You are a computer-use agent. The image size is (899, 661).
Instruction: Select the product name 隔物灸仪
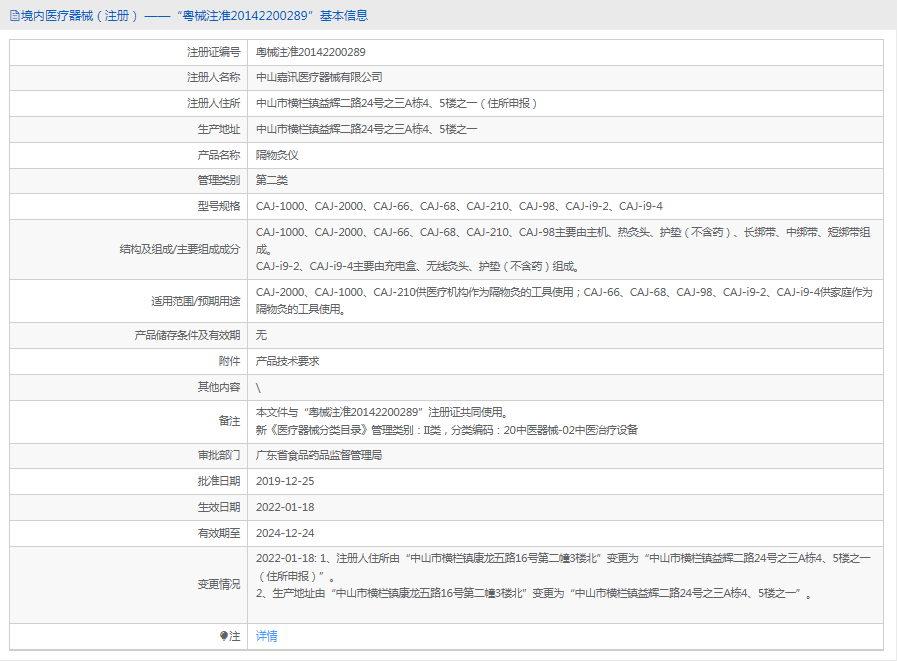pyautogui.click(x=277, y=155)
